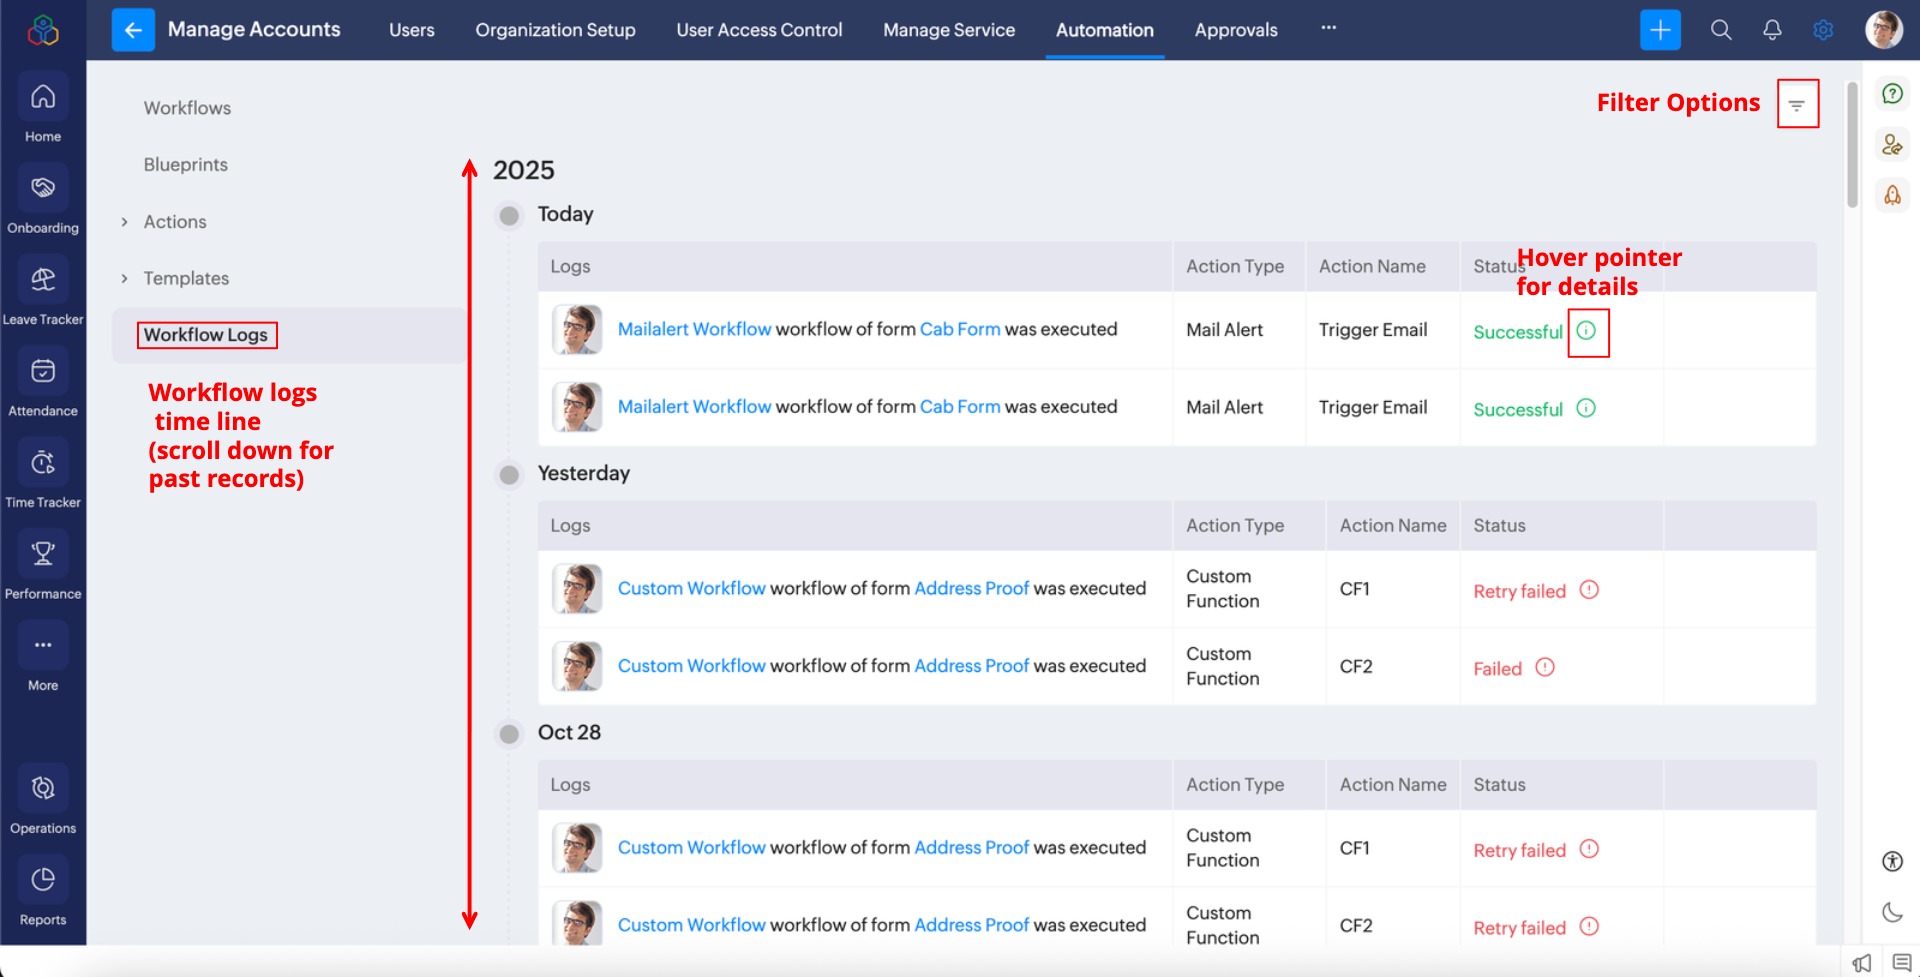Switch to the Approvals tab
This screenshot has height=977, width=1920.
(x=1235, y=30)
